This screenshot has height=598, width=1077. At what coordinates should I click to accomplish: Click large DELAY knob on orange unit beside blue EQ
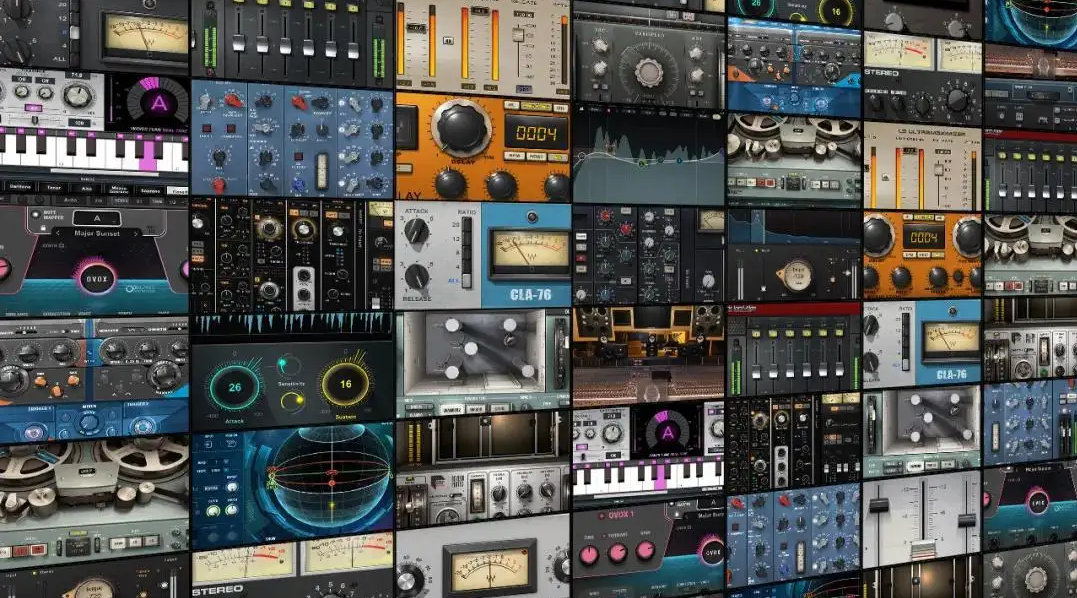point(461,128)
